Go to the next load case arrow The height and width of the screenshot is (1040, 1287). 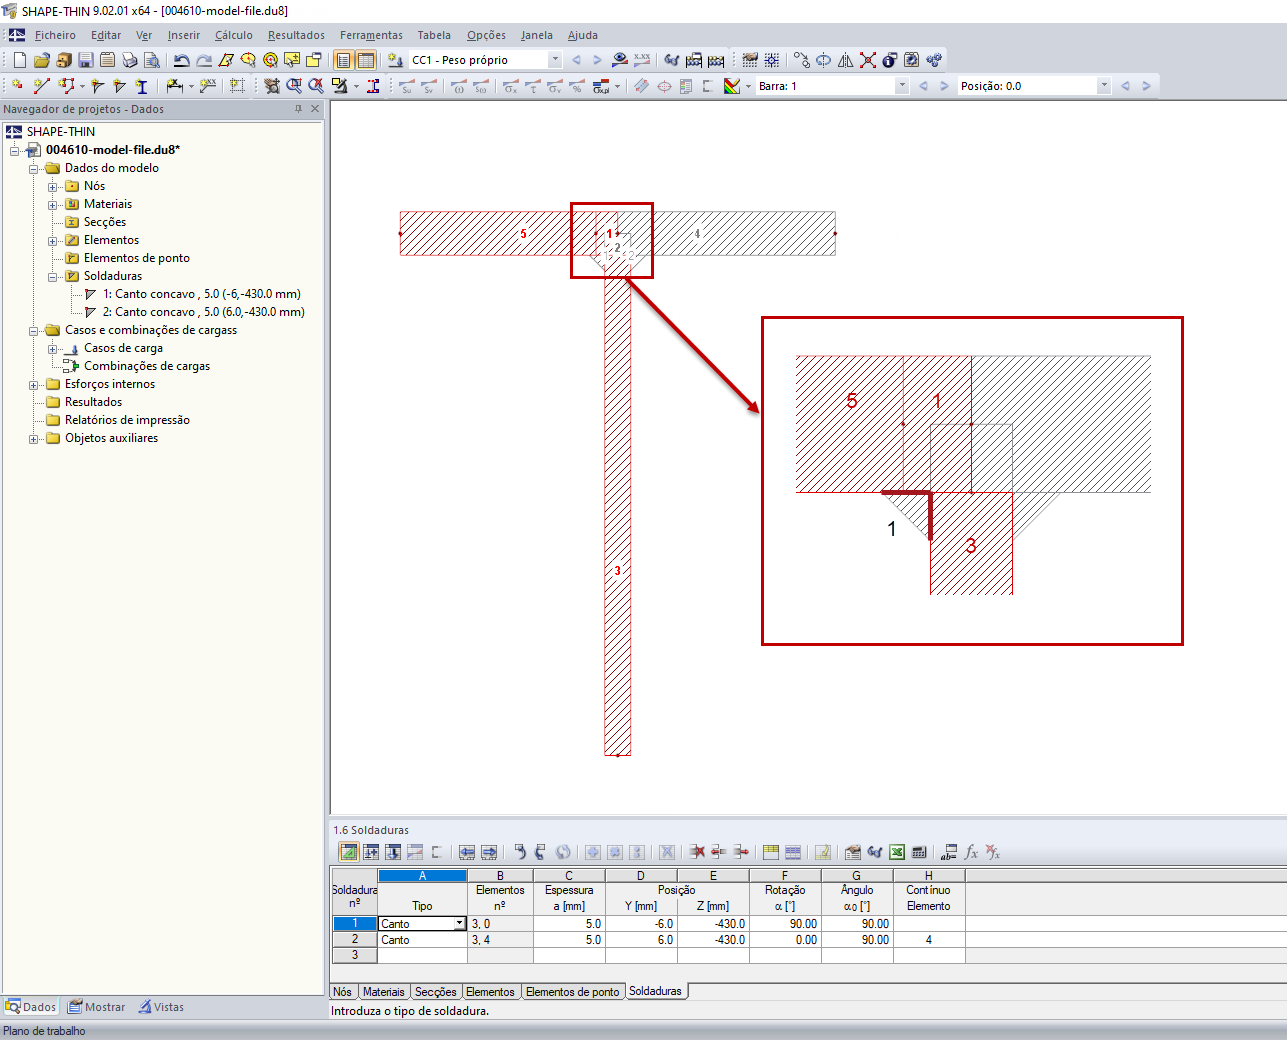click(597, 60)
